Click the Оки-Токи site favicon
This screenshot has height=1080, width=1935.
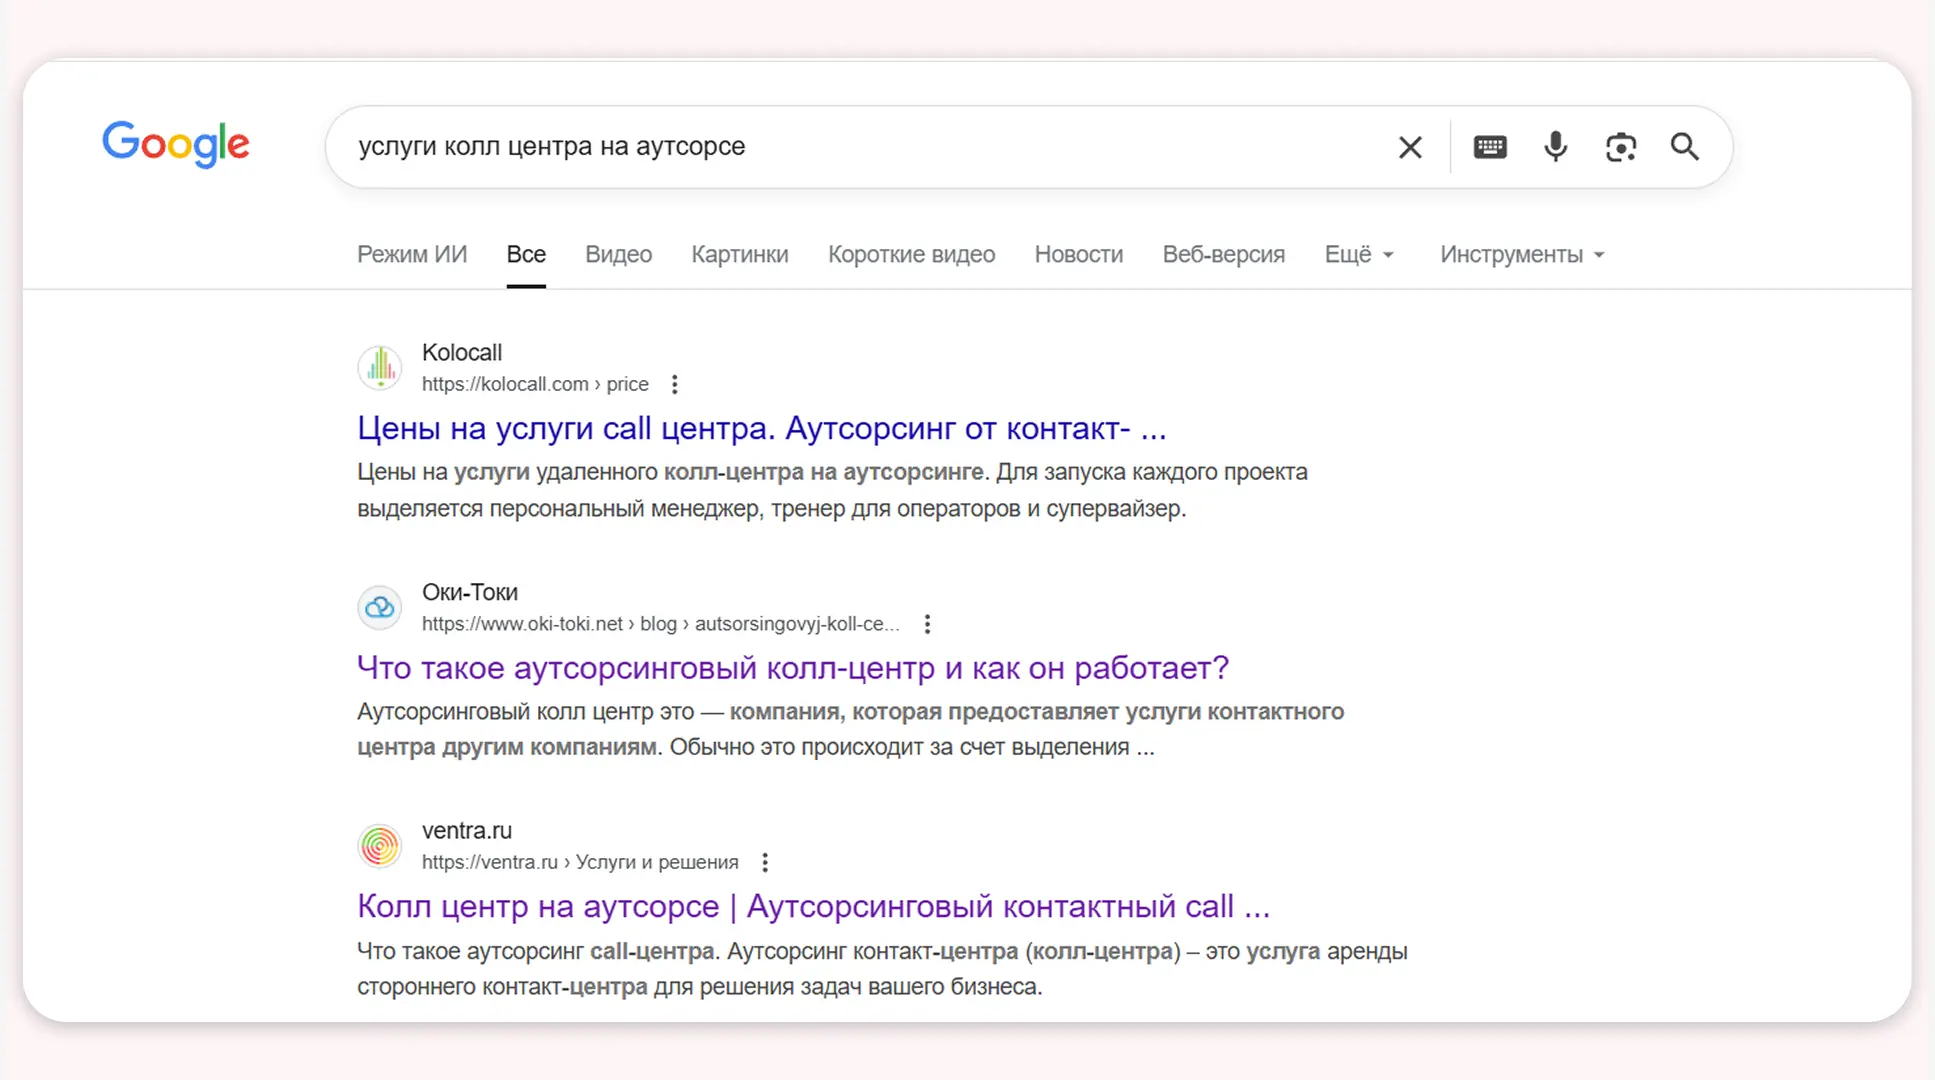[x=379, y=606]
